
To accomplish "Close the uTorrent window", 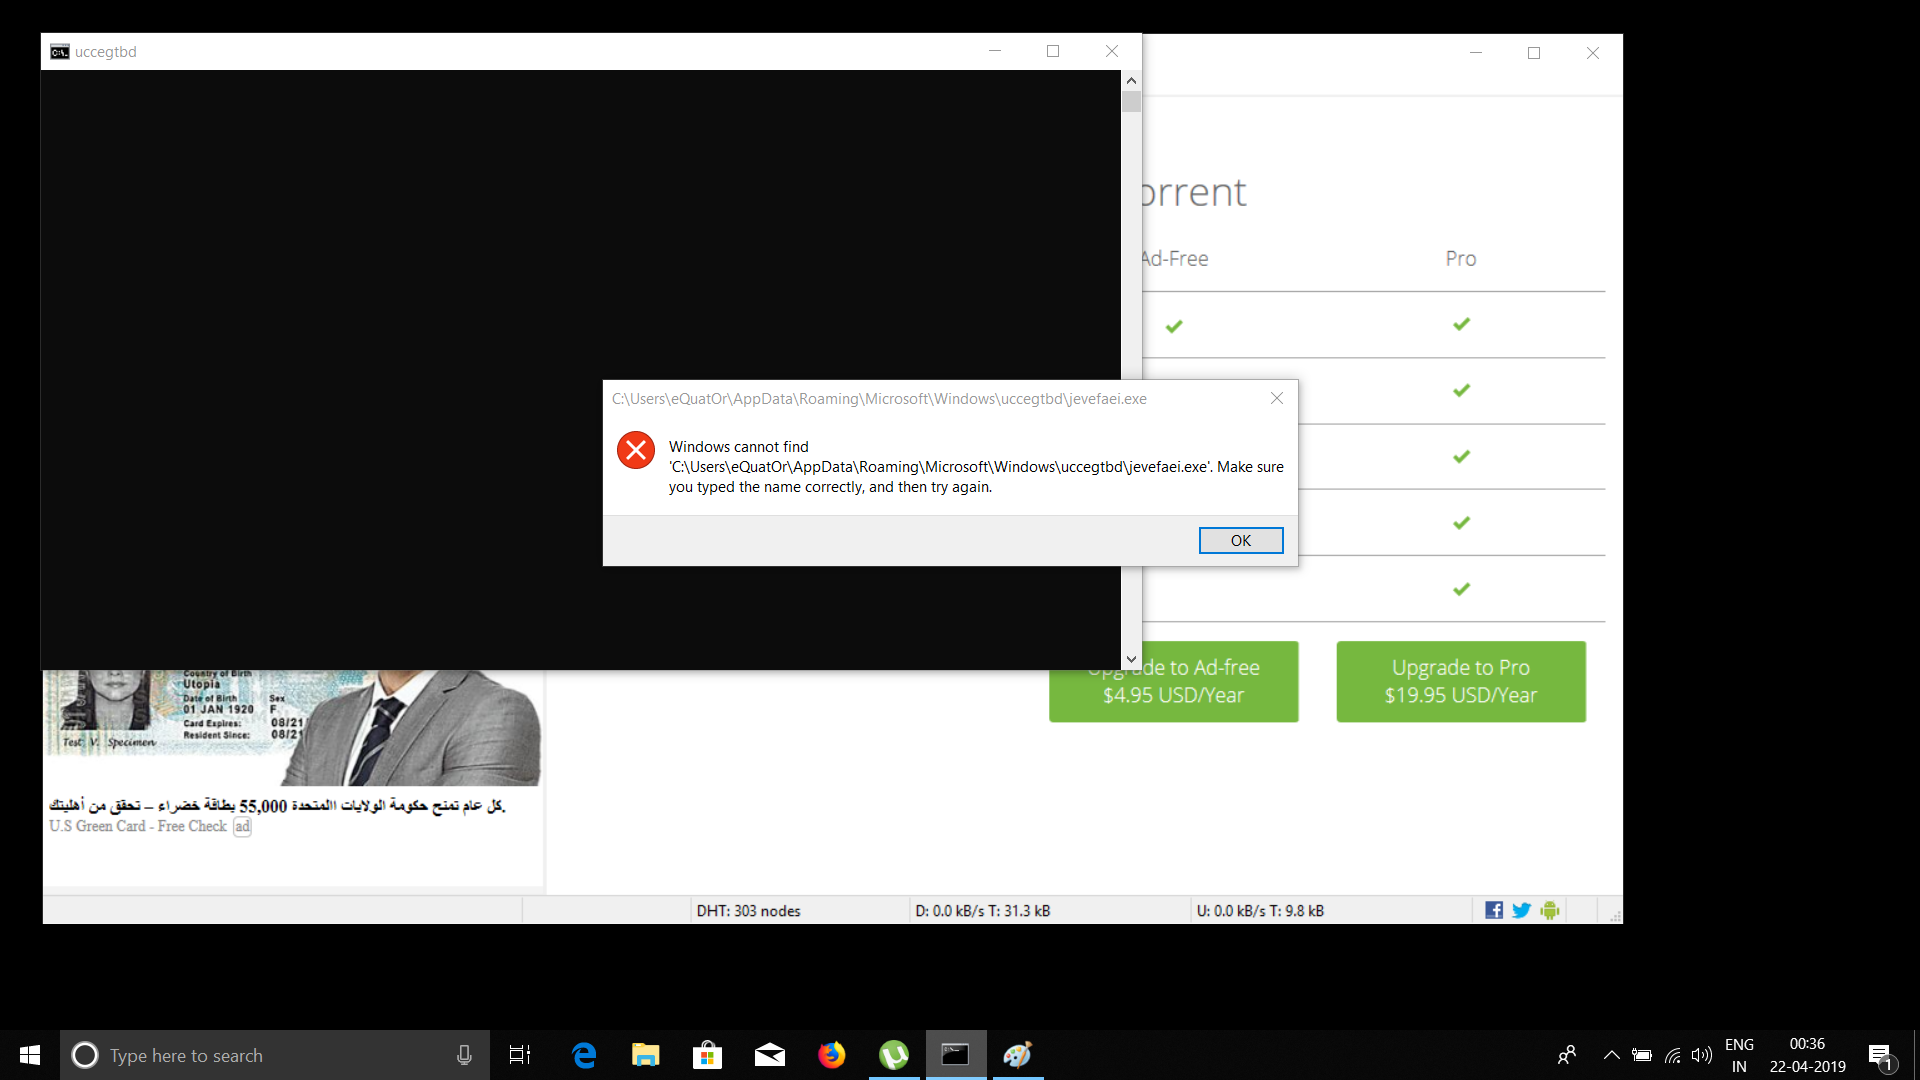I will 1593,53.
